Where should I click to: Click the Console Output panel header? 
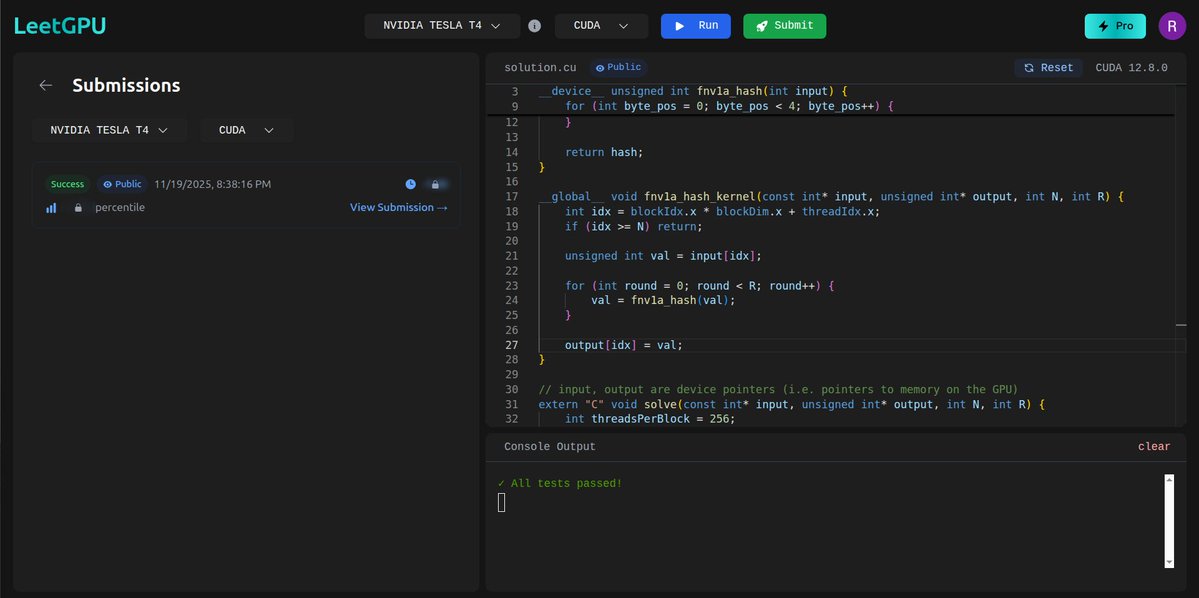547,446
